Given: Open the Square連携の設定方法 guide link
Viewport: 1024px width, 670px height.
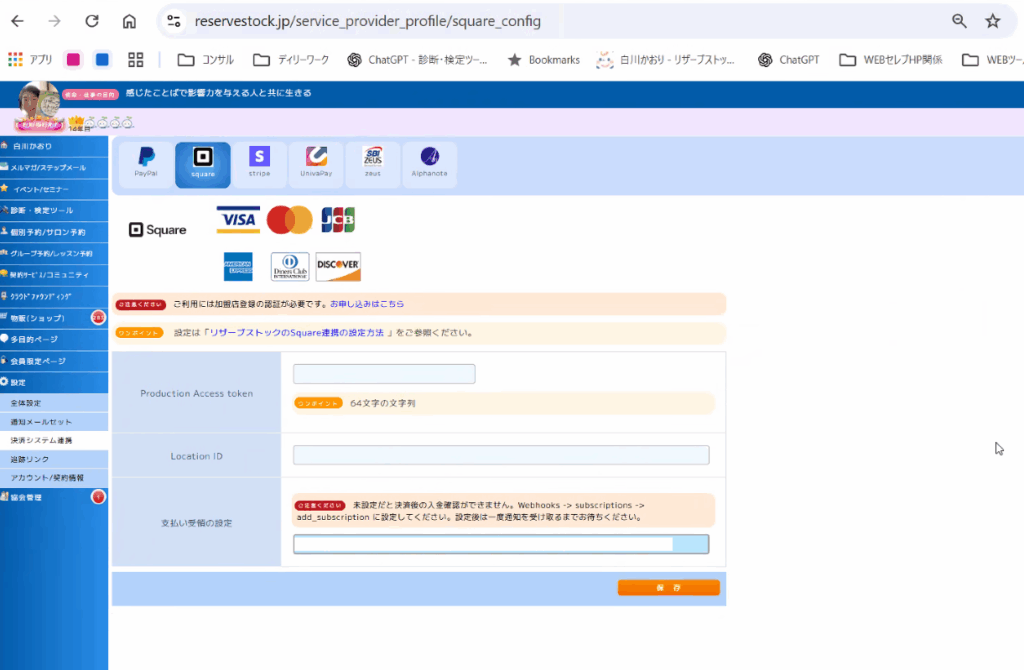Looking at the screenshot, I should tap(296, 333).
